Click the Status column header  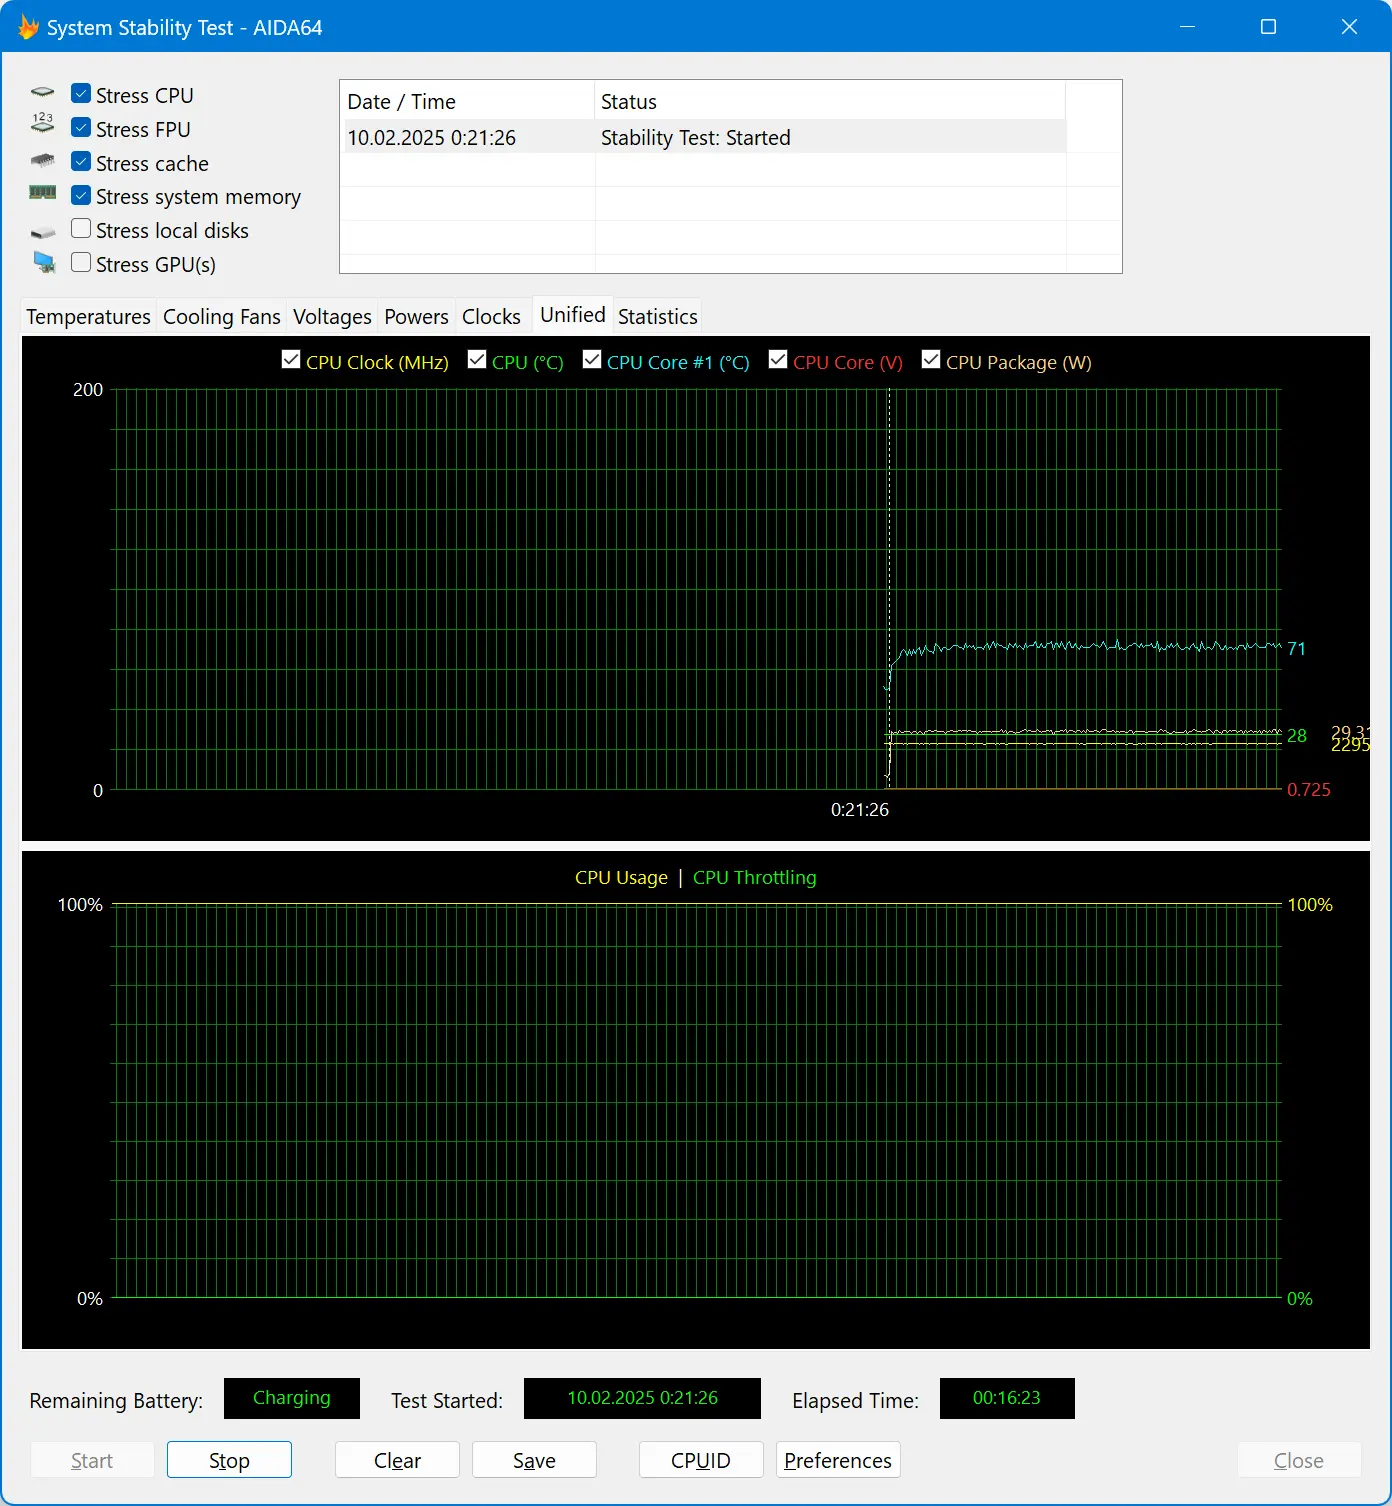830,101
